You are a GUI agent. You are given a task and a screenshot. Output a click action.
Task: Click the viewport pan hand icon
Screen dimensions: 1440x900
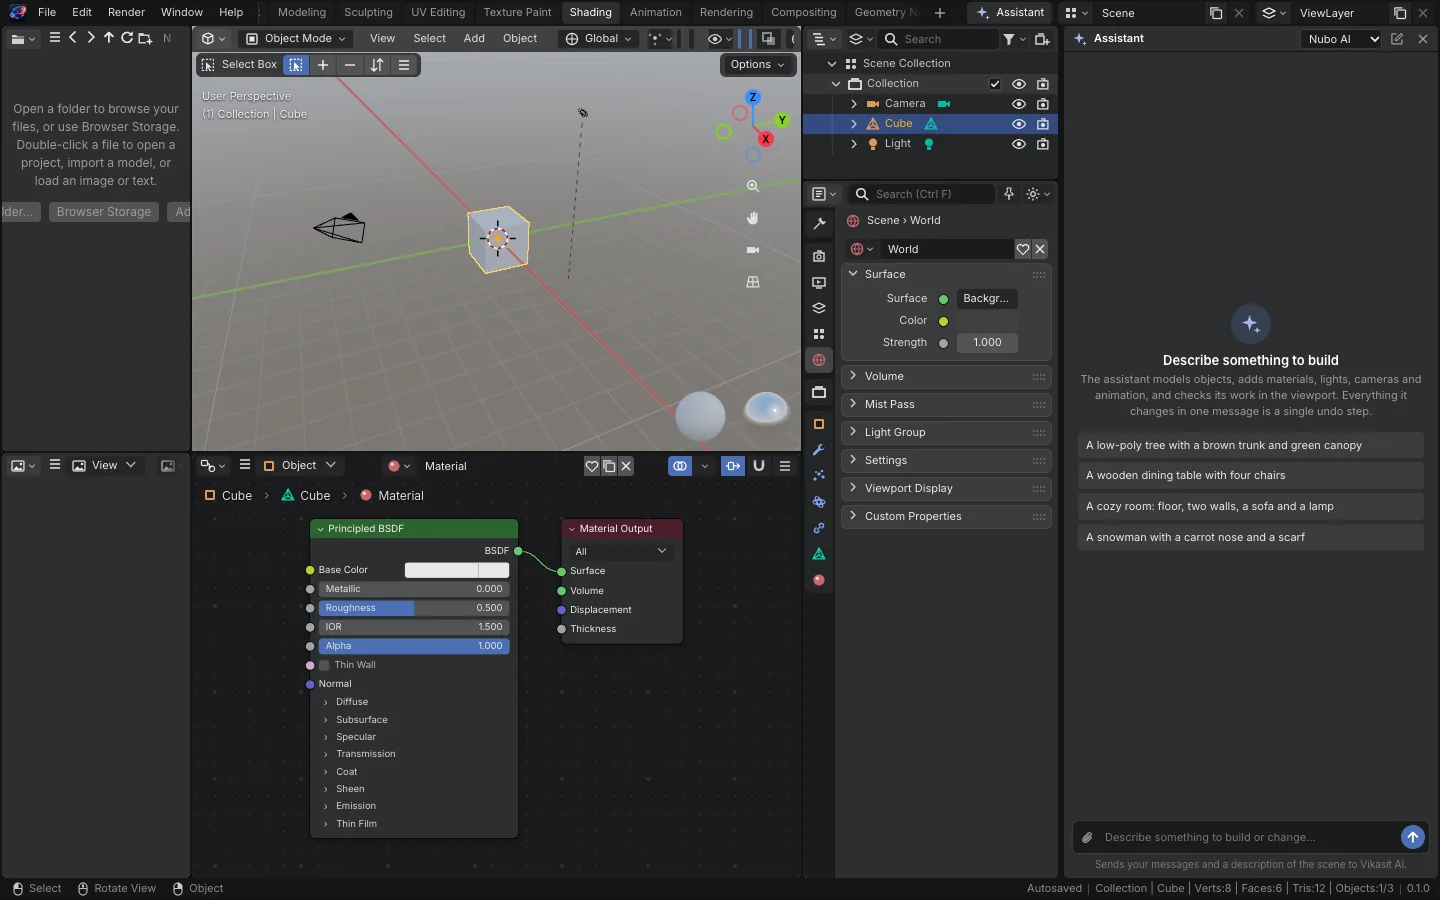coord(753,218)
